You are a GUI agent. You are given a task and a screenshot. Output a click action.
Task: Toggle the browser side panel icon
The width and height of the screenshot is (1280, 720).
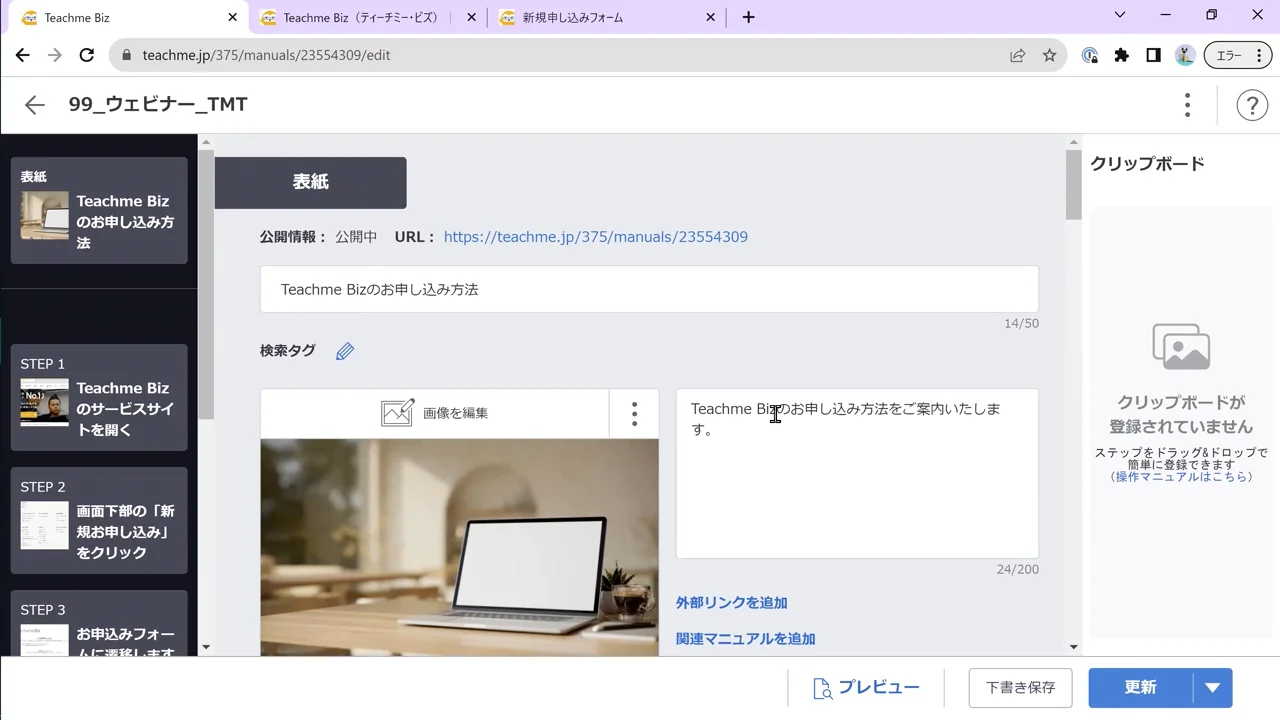click(x=1153, y=56)
